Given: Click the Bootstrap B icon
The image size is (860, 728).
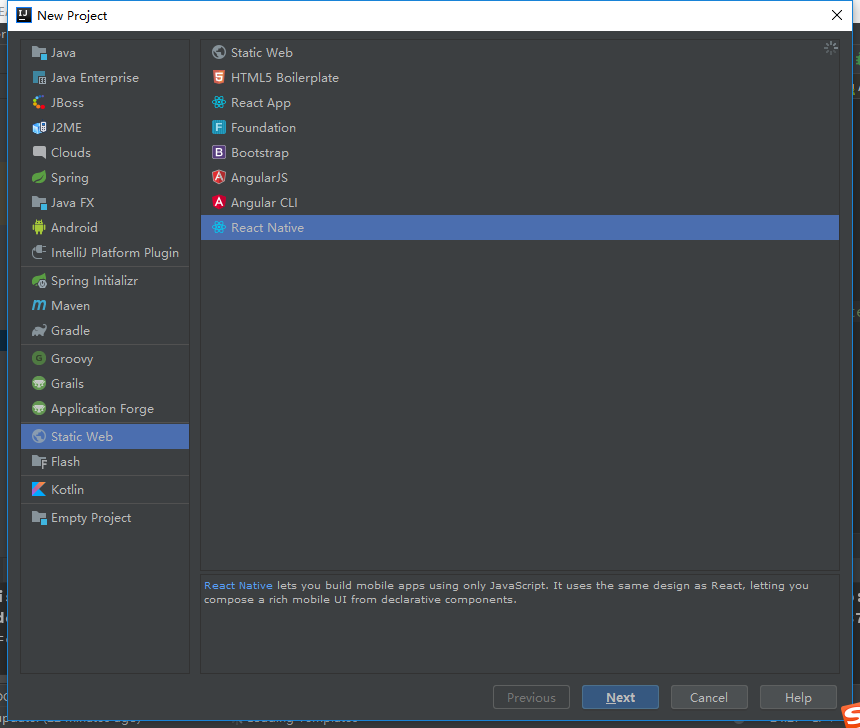Looking at the screenshot, I should [x=219, y=152].
